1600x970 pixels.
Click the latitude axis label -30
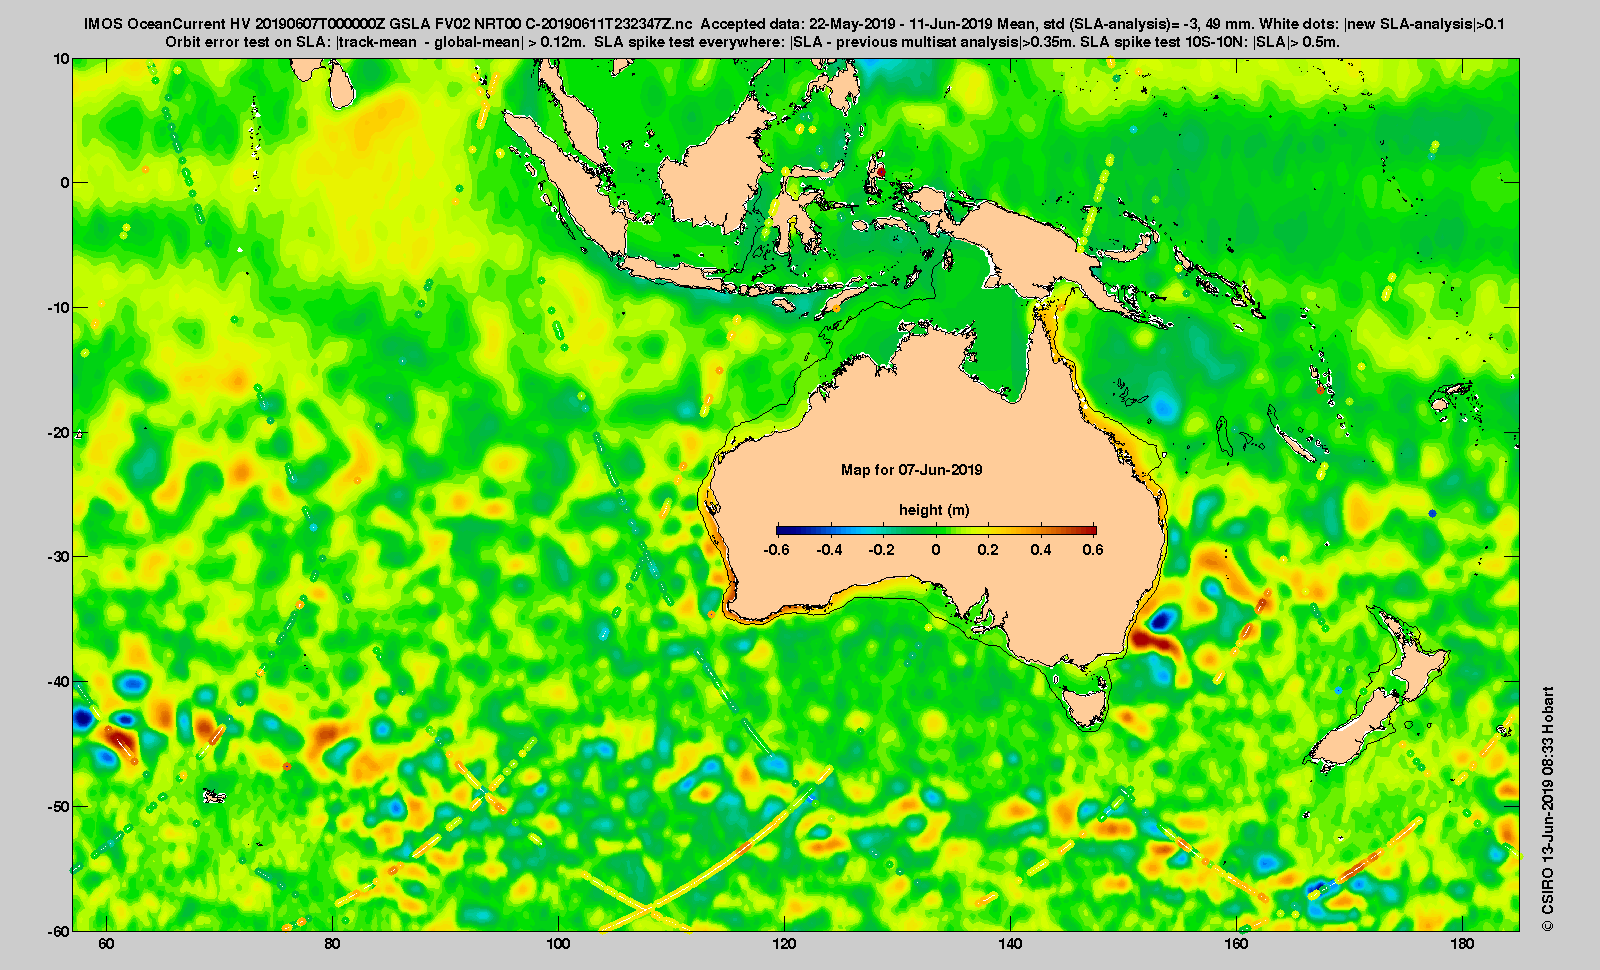click(x=59, y=557)
